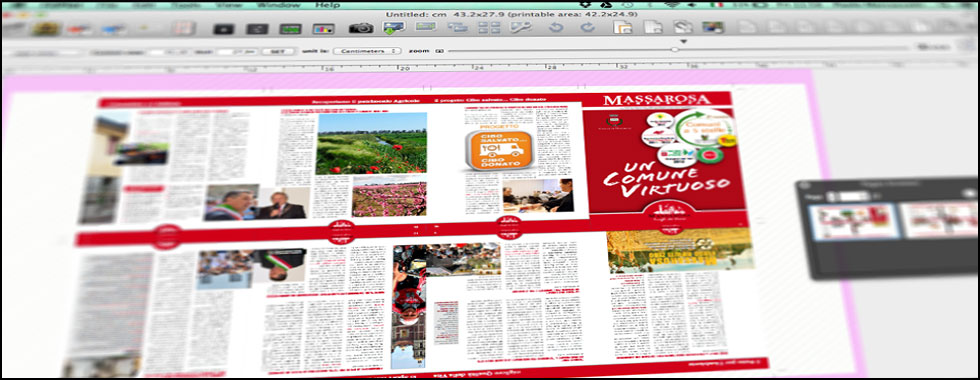Image resolution: width=980 pixels, height=380 pixels.
Task: Click the redo arrow icon
Action: pyautogui.click(x=588, y=28)
